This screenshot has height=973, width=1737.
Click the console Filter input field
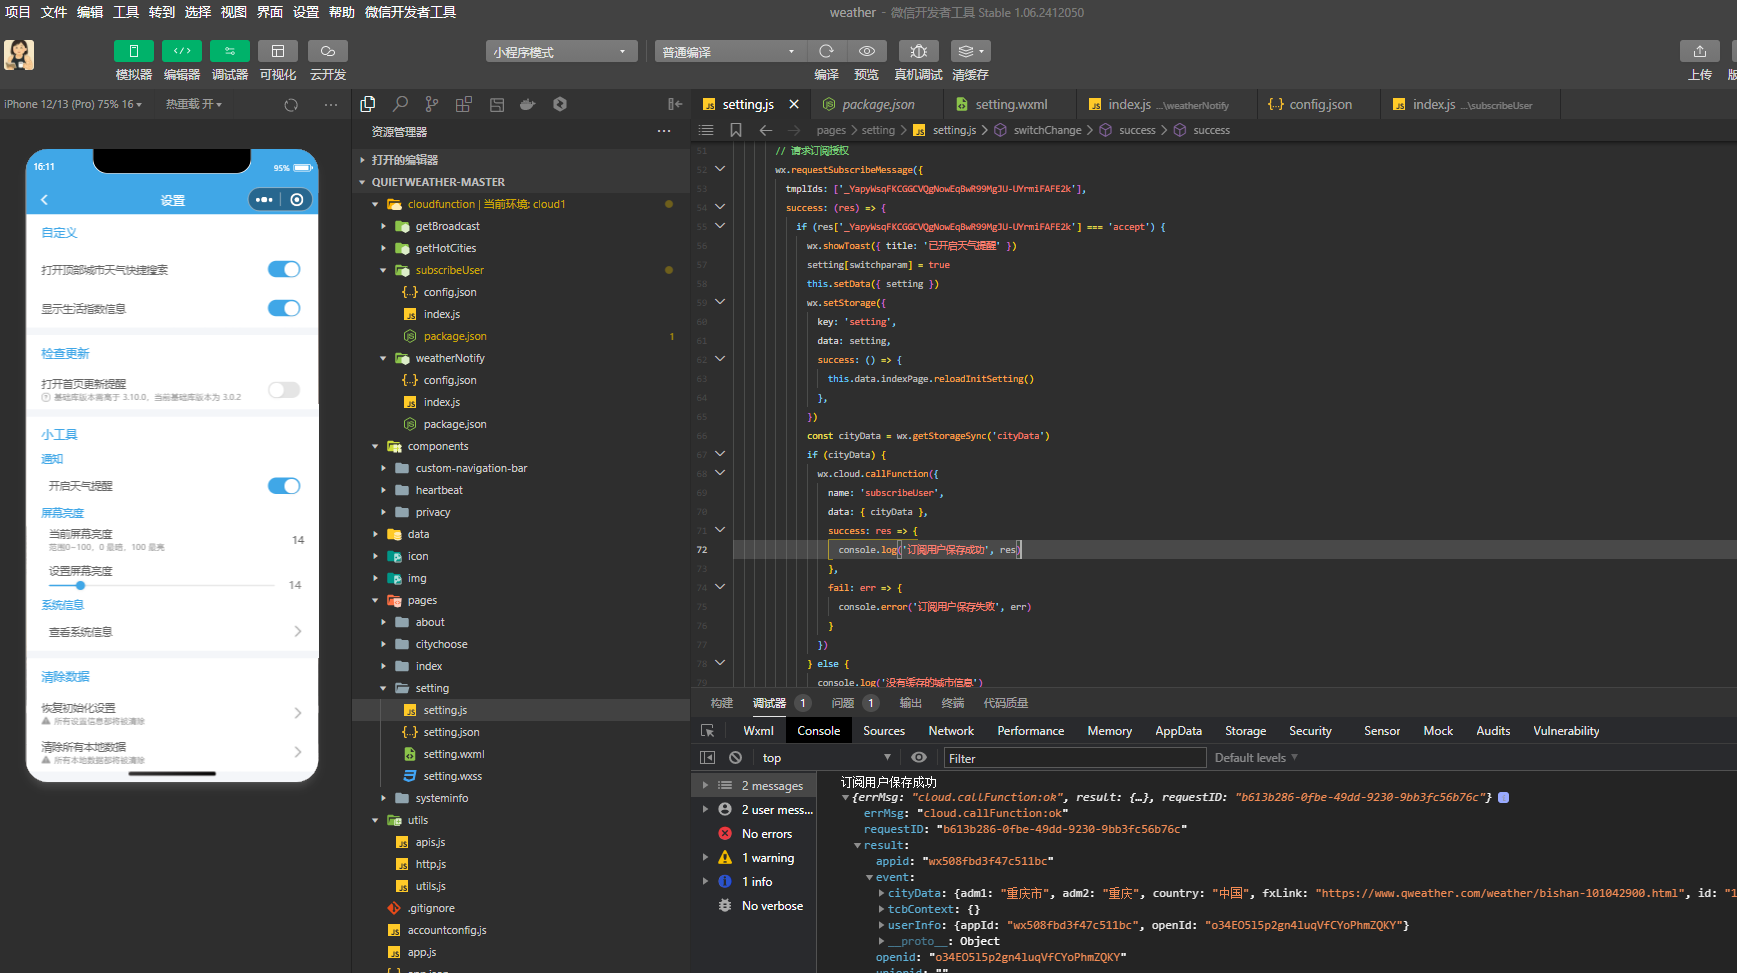[1073, 758]
